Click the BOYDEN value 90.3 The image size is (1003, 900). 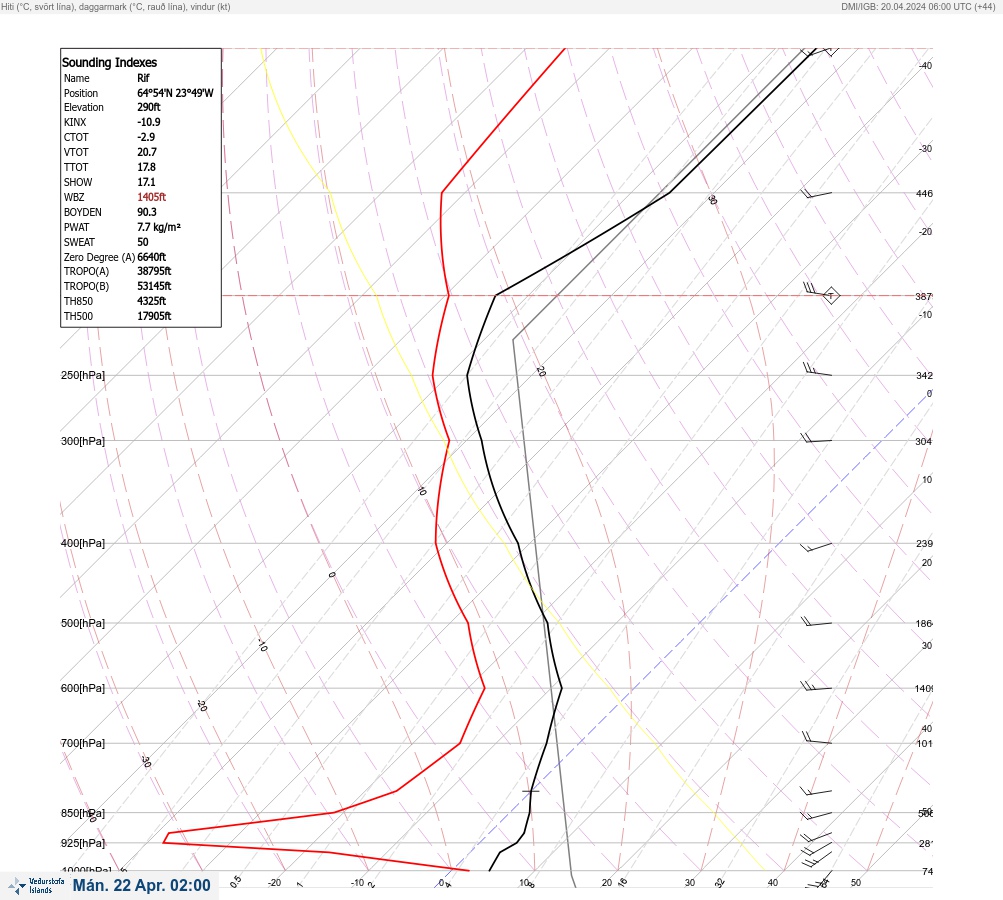pos(147,212)
